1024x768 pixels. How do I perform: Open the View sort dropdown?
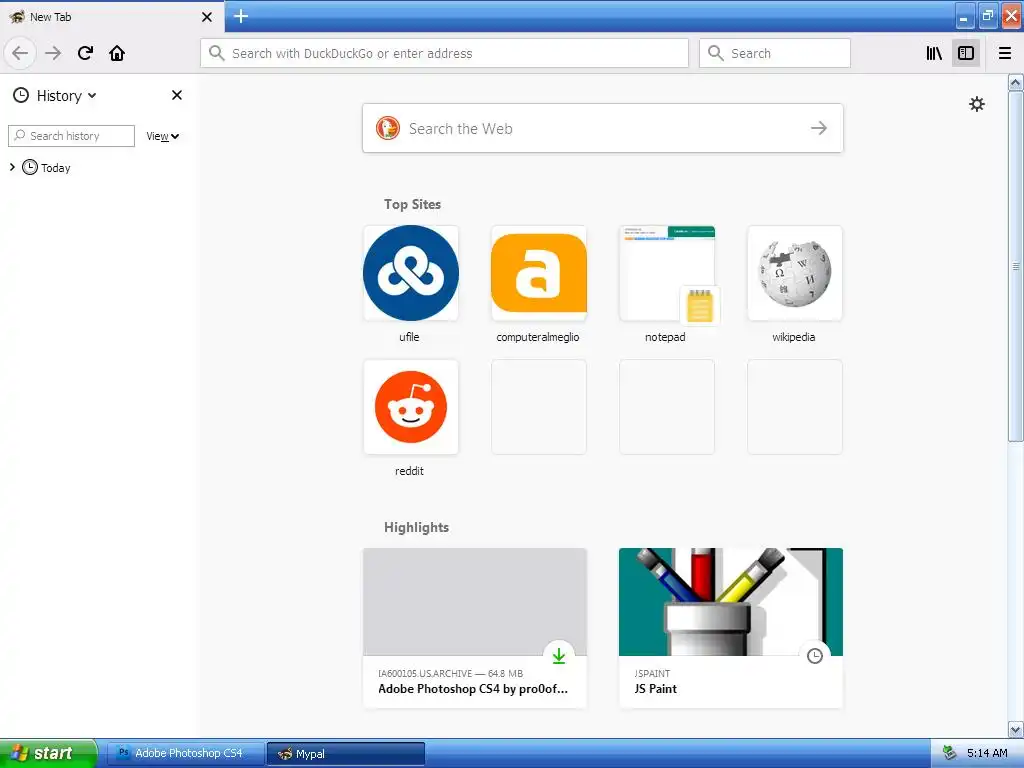[162, 136]
